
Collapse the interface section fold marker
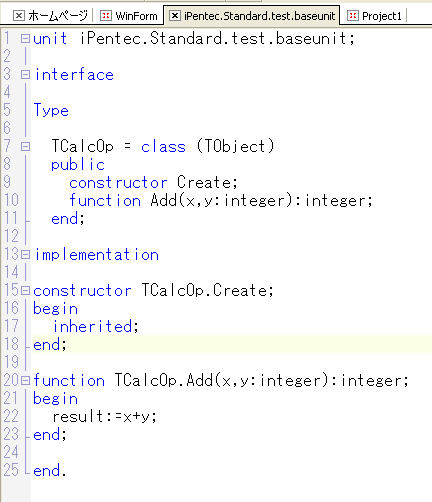click(25, 75)
